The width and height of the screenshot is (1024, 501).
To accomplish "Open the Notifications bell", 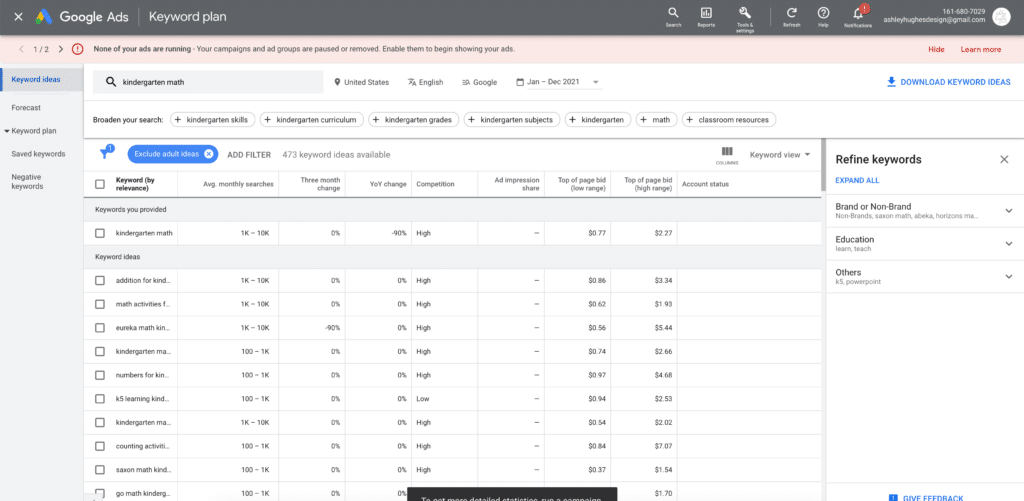I will pos(858,15).
